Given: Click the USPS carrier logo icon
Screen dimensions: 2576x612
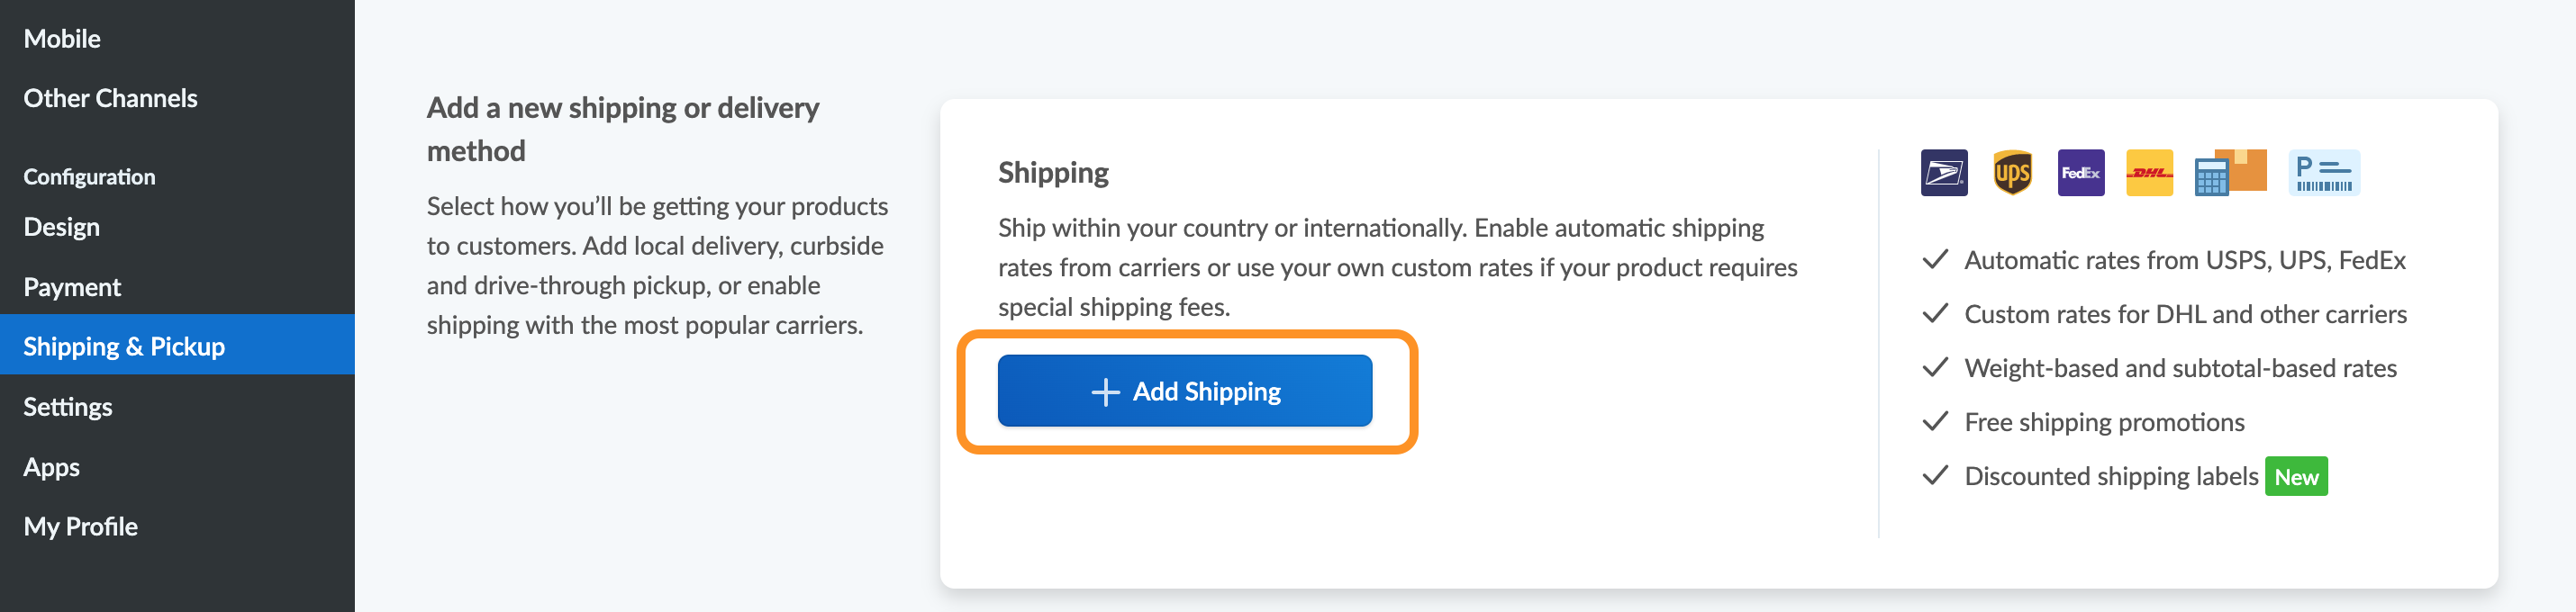Looking at the screenshot, I should click(1943, 173).
